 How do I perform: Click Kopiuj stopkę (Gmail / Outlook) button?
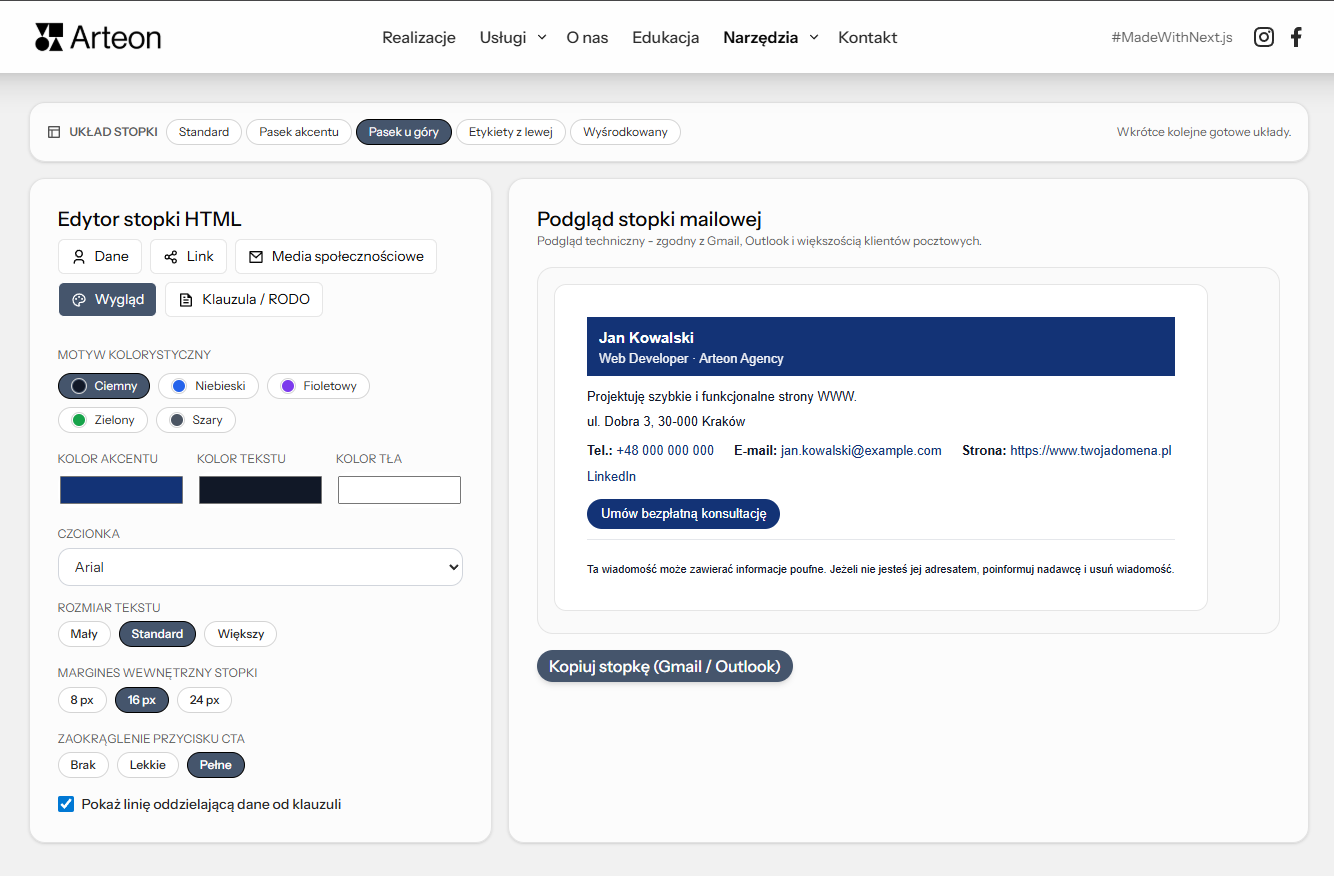(x=664, y=665)
